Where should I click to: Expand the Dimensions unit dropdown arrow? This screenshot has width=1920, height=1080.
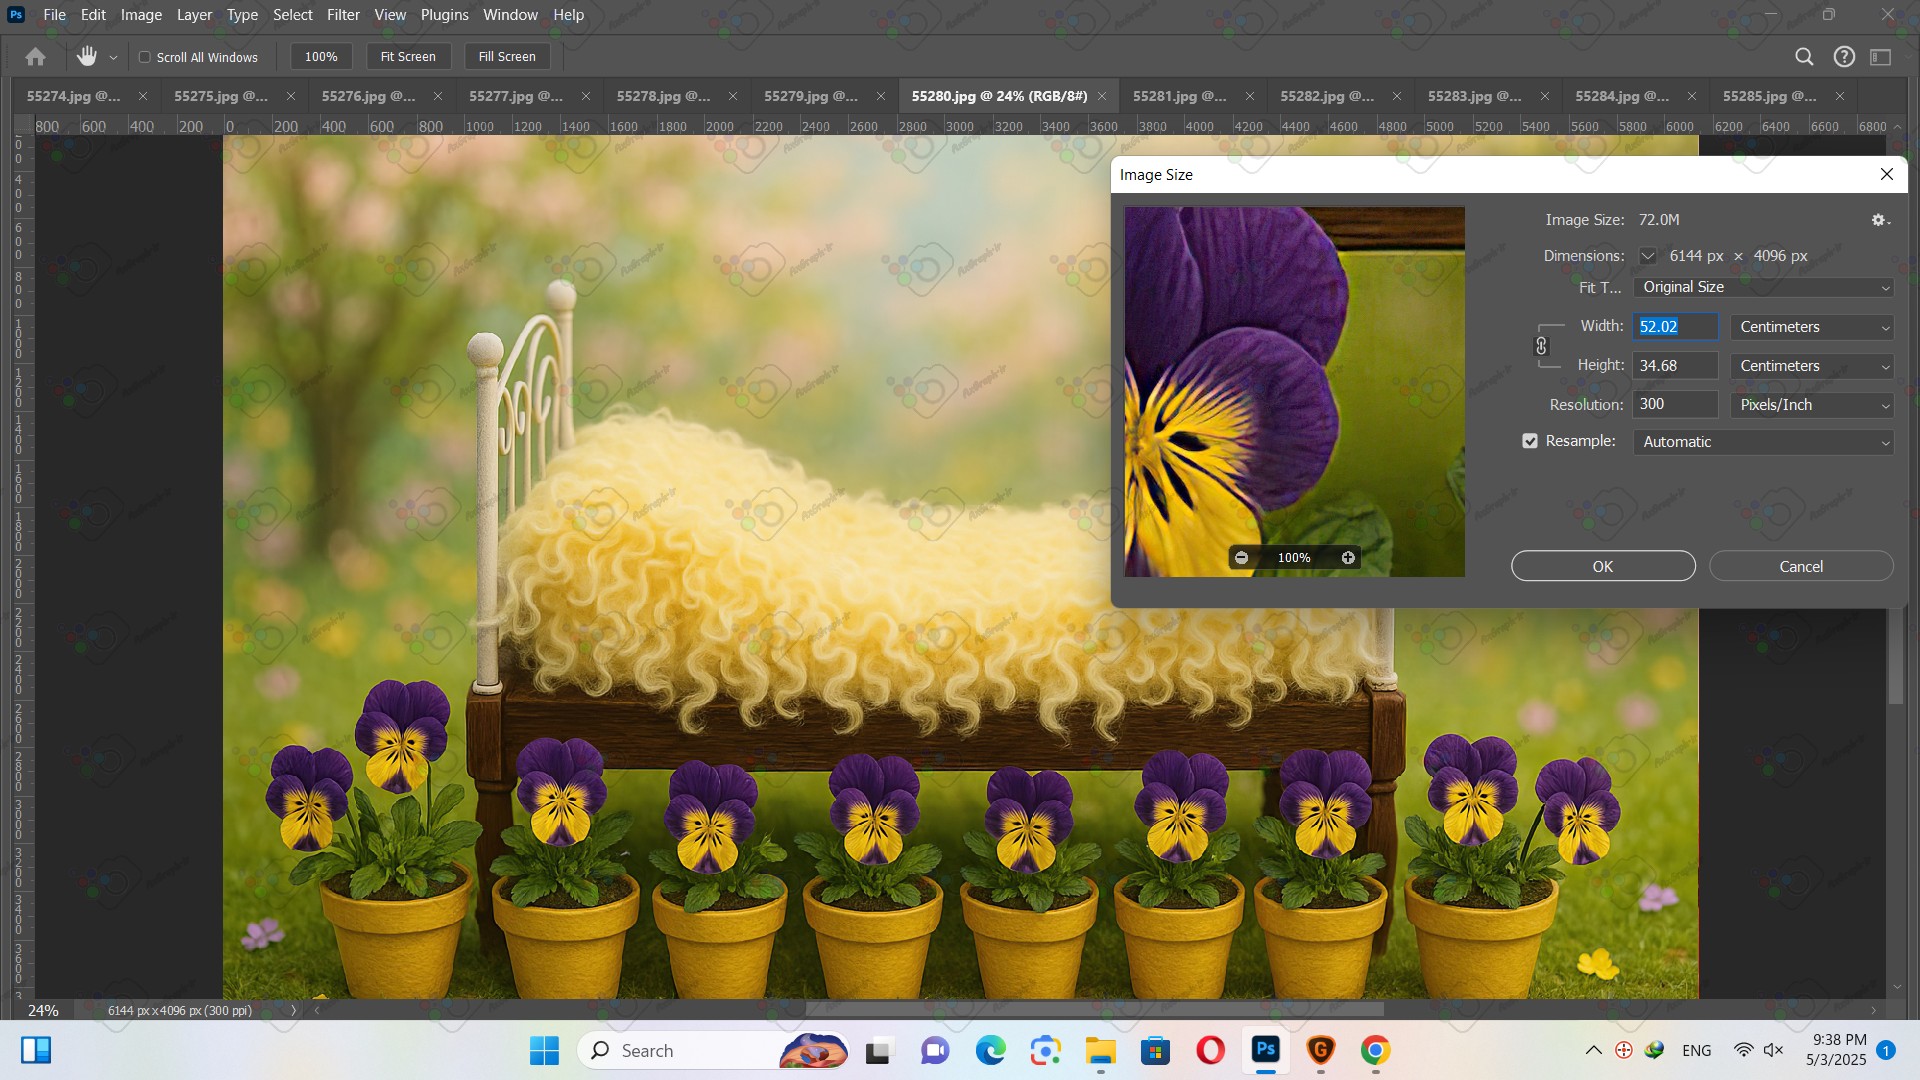[1647, 256]
